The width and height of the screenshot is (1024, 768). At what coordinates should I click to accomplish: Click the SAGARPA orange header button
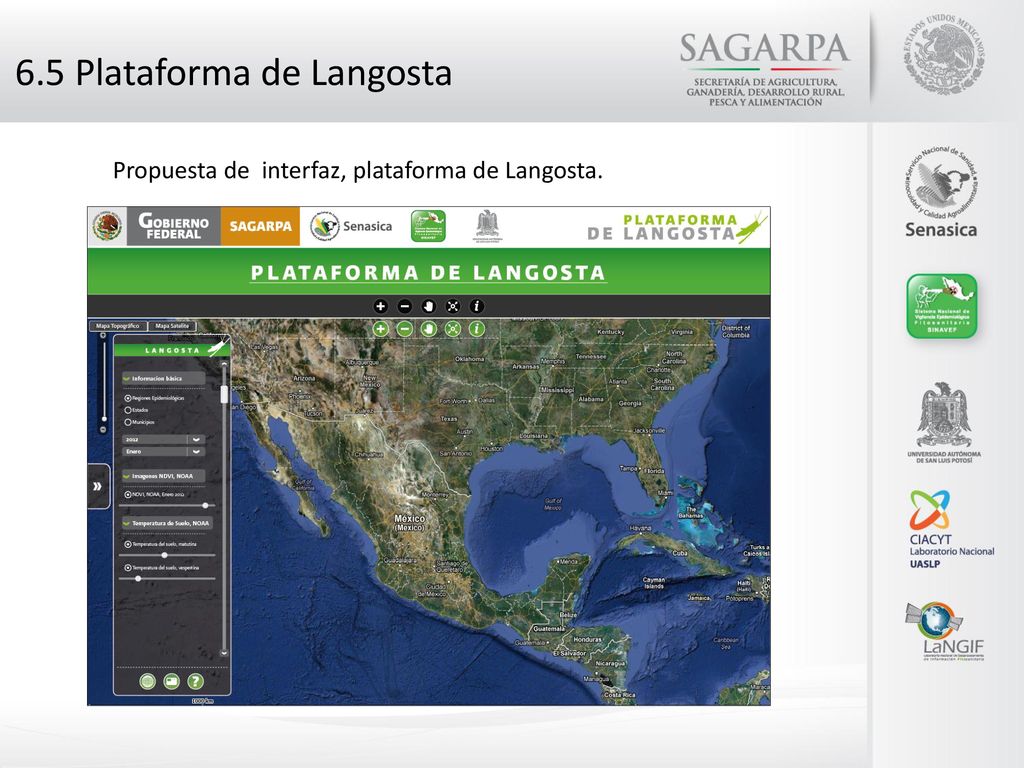(260, 226)
